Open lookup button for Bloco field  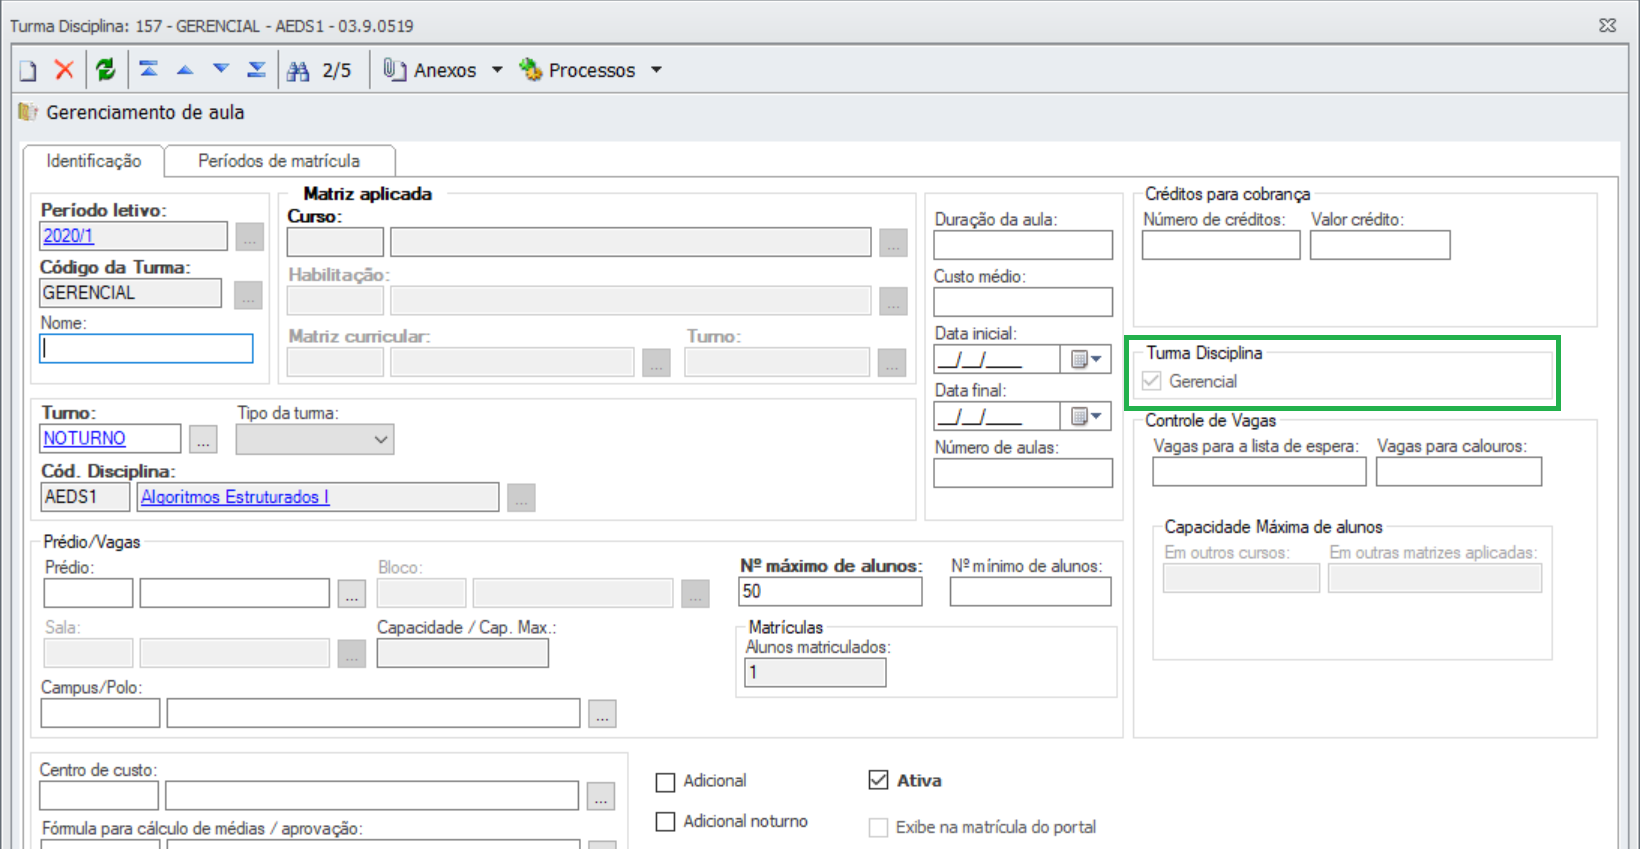pos(695,594)
